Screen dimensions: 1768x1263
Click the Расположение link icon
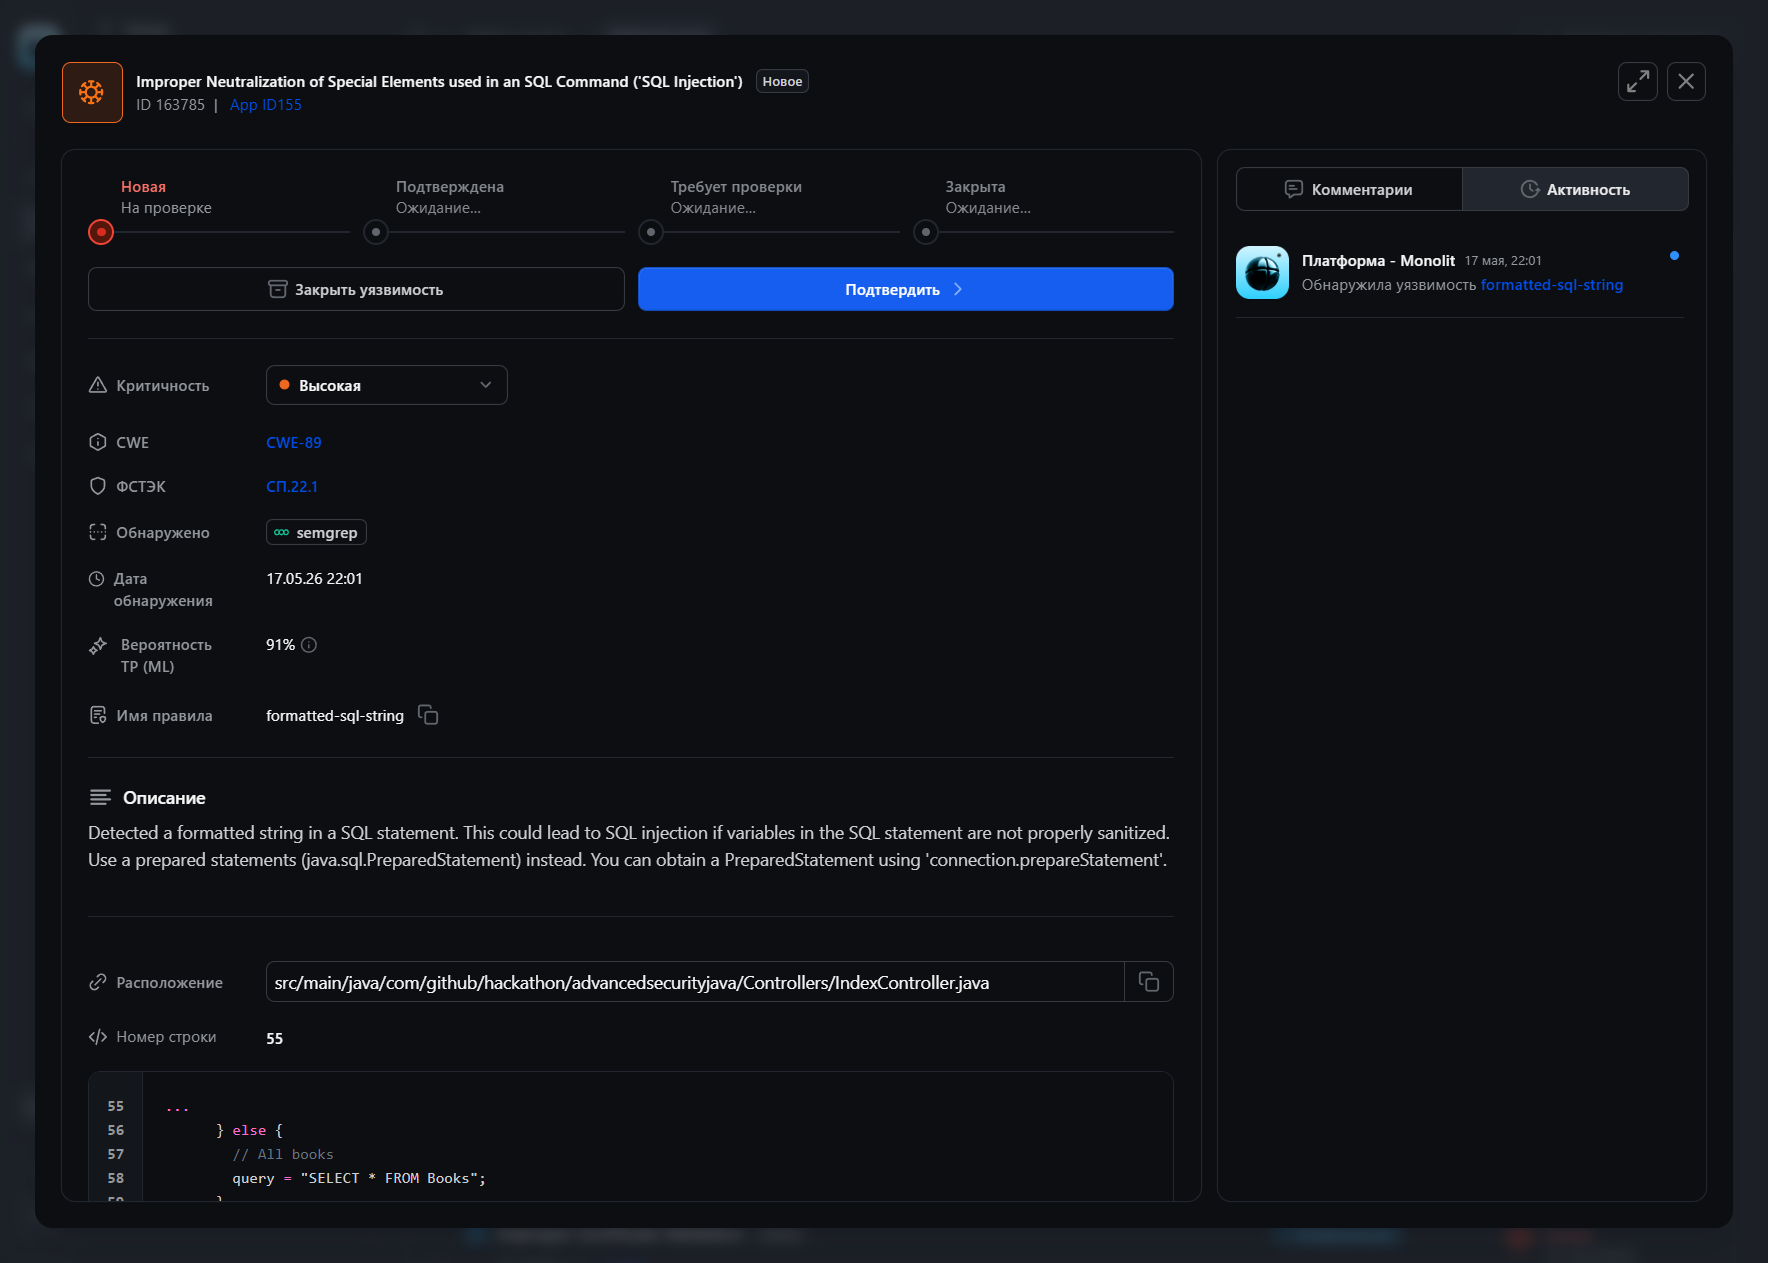(x=98, y=982)
